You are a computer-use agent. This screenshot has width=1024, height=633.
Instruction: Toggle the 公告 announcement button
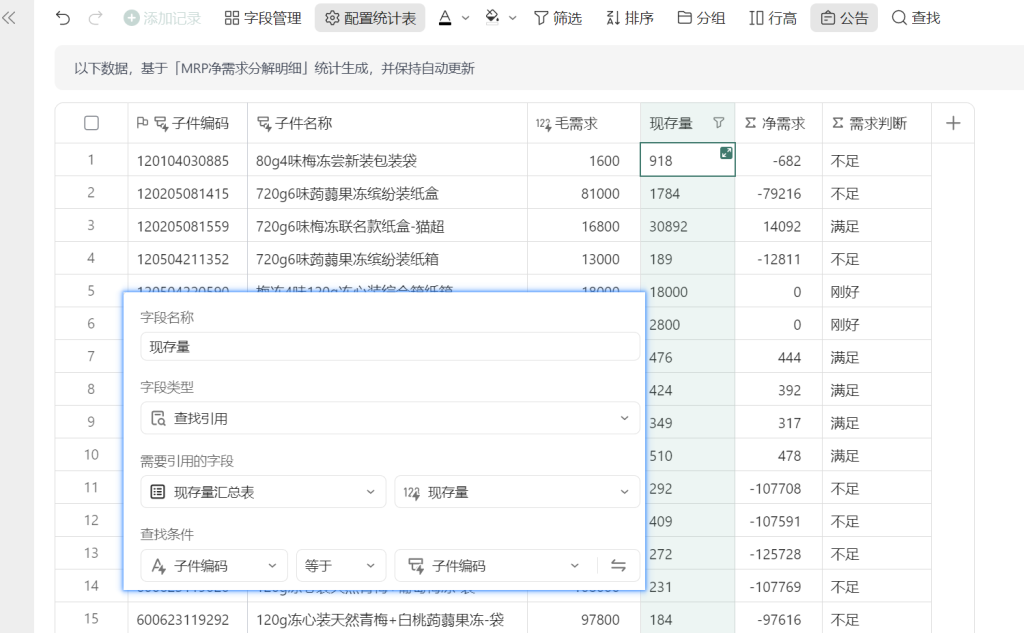coord(844,18)
